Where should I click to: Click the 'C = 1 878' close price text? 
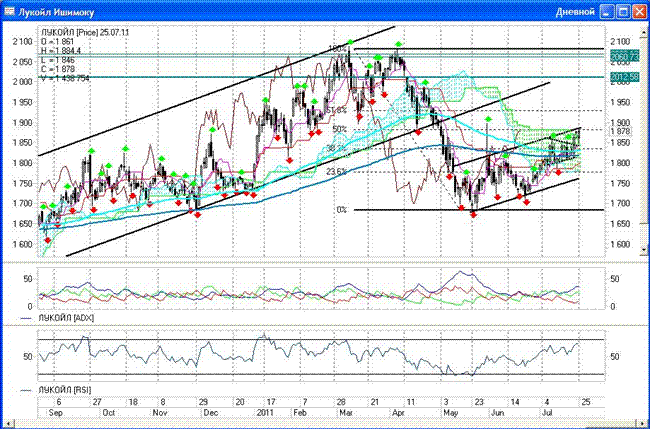[x=58, y=70]
